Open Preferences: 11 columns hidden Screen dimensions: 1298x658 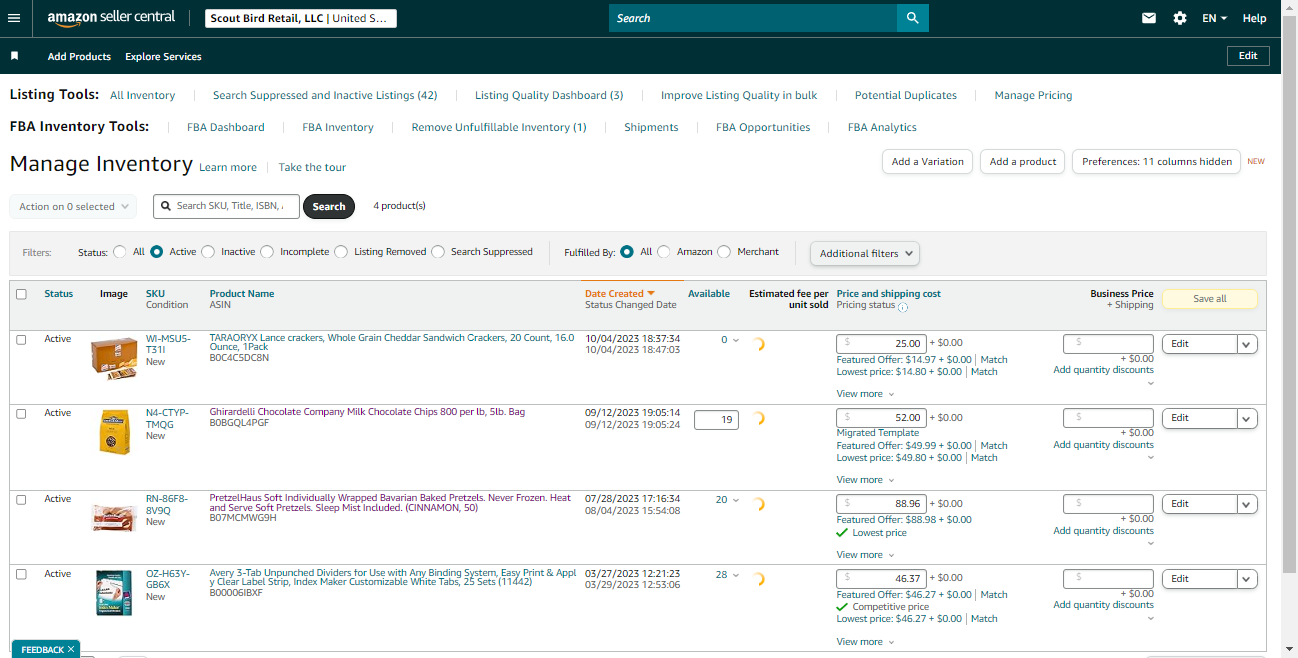coord(1157,161)
